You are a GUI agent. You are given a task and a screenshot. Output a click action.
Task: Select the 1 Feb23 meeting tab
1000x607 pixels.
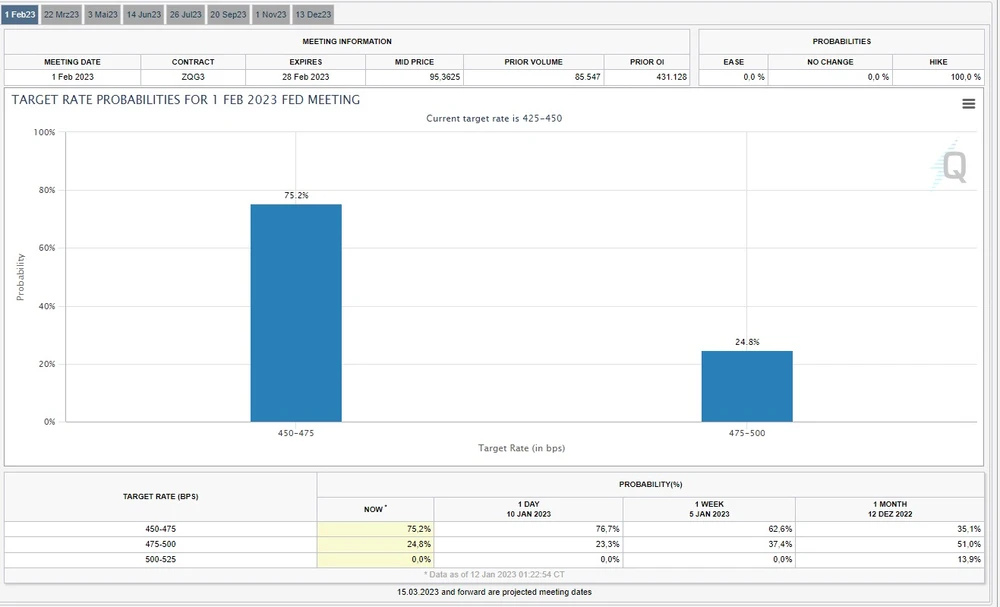coord(20,15)
